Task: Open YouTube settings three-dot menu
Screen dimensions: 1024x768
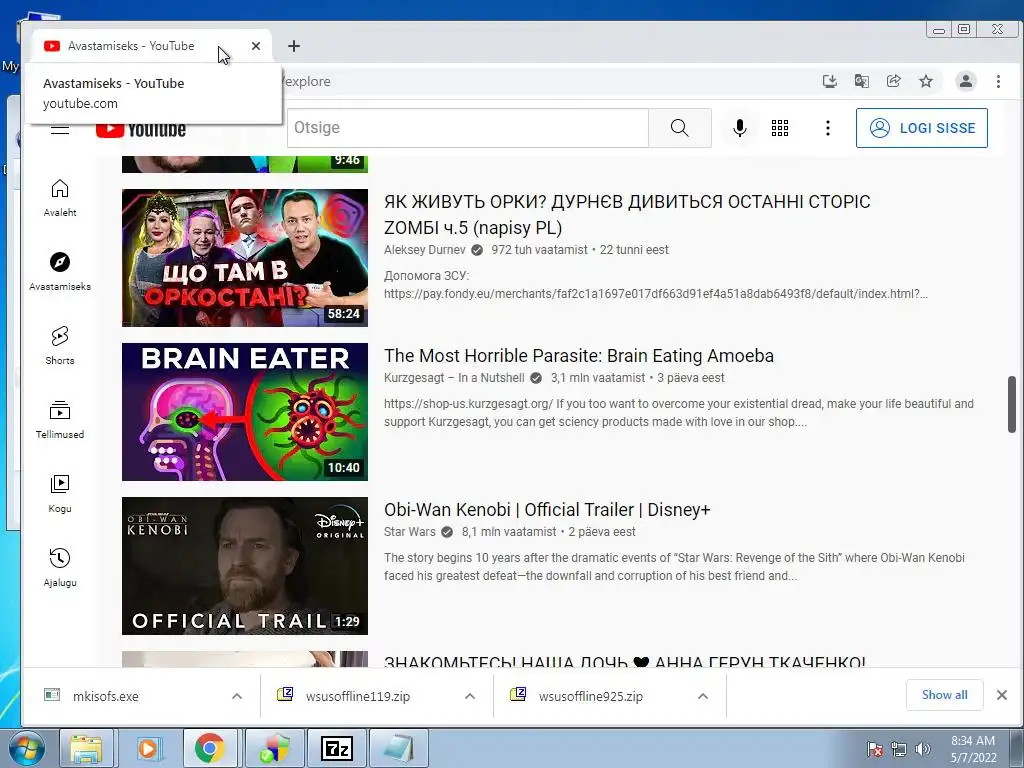Action: point(827,128)
